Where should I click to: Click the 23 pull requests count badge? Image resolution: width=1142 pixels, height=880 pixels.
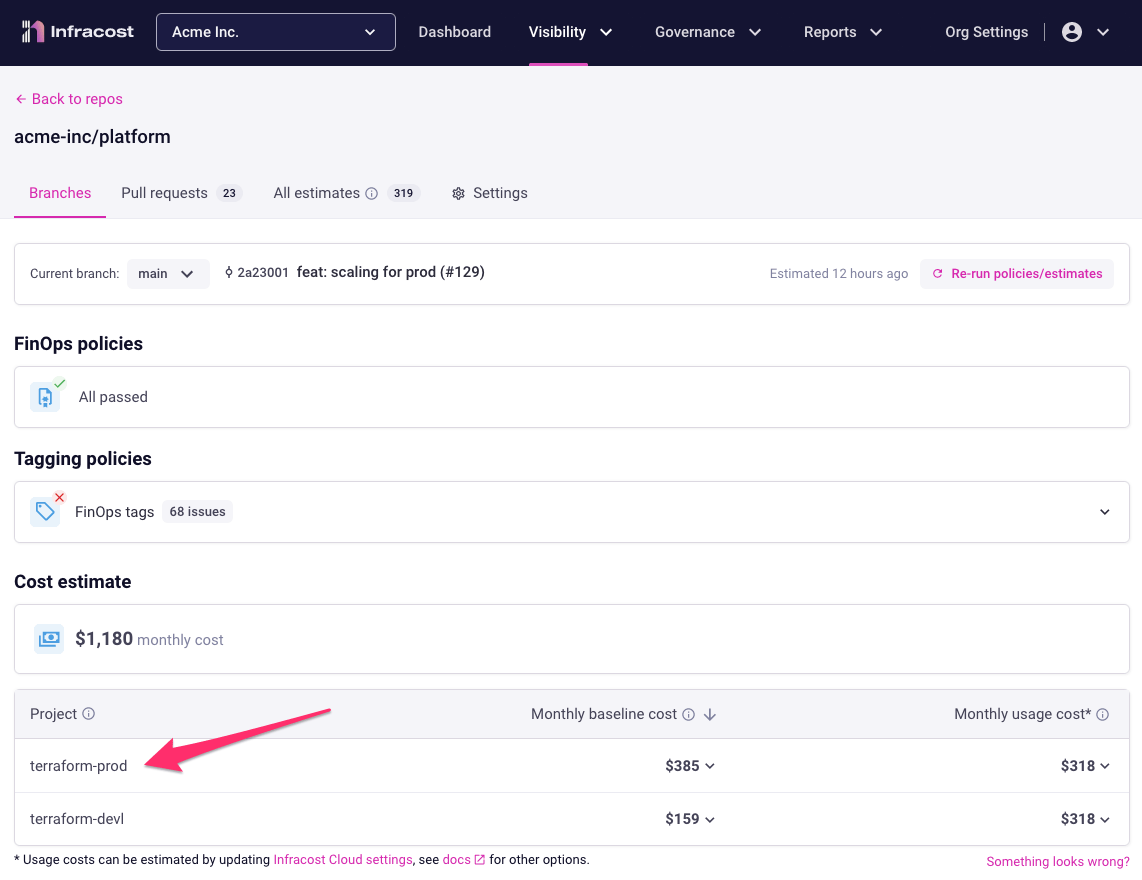(229, 193)
